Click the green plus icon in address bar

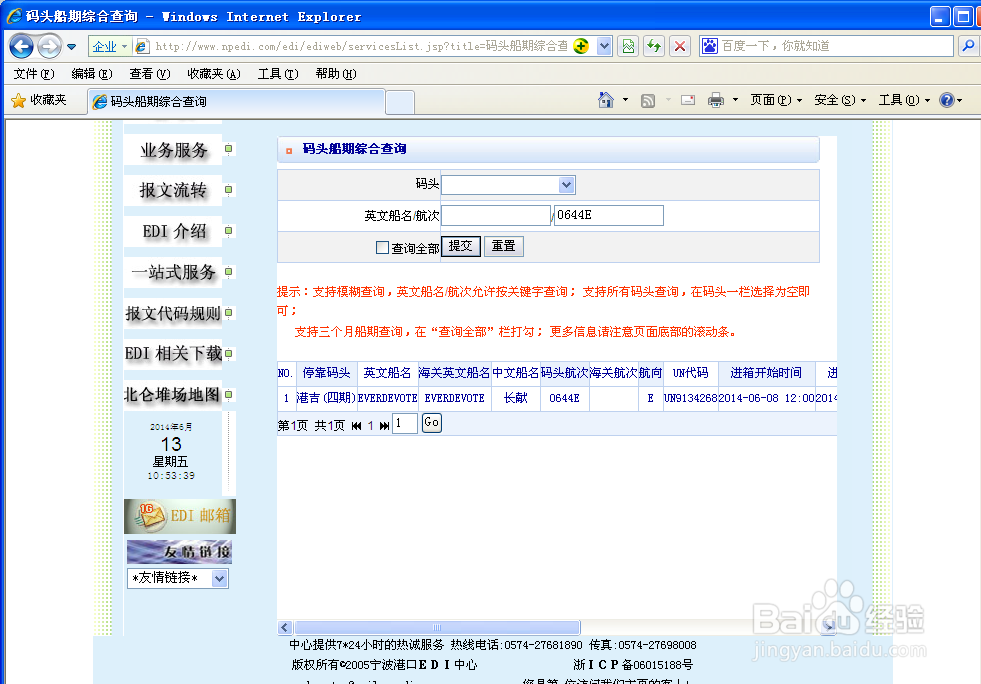(x=581, y=46)
